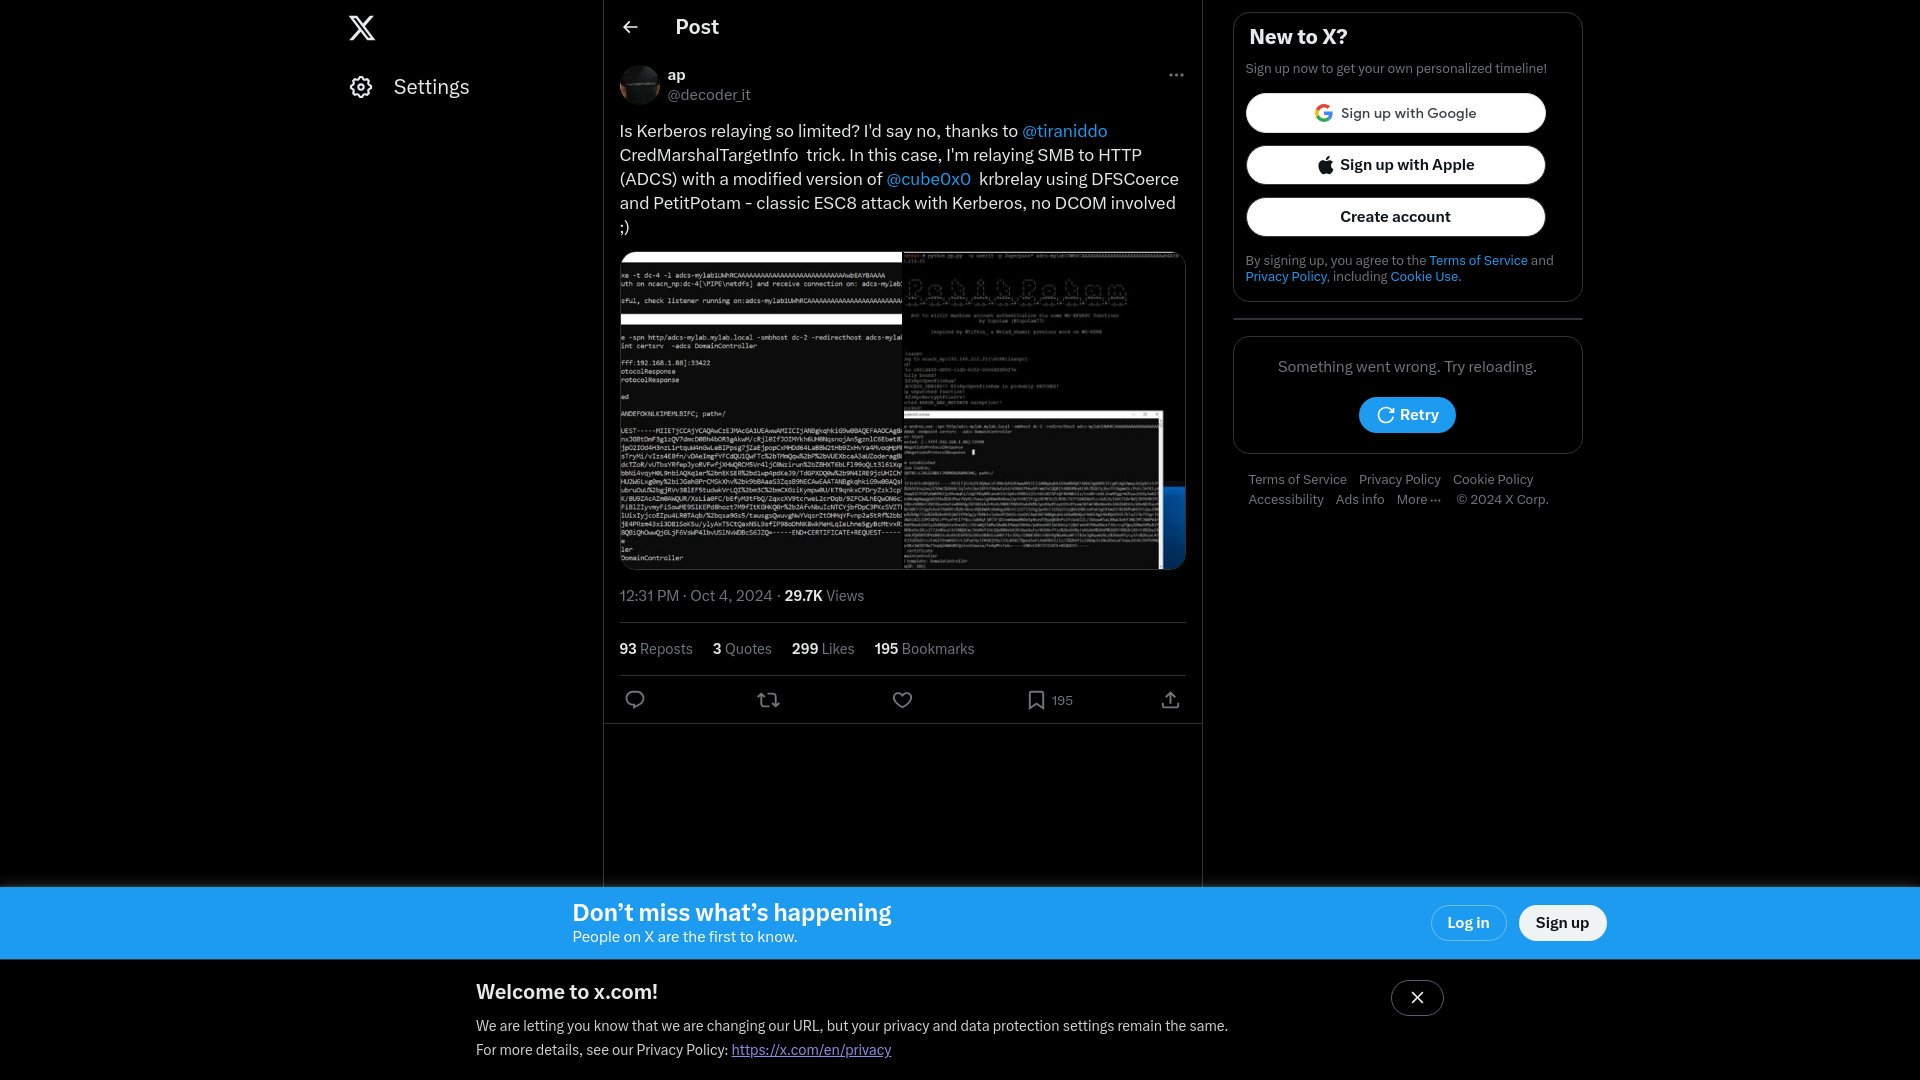This screenshot has width=1920, height=1080.
Task: Click Sign up with Google button
Action: (1395, 113)
